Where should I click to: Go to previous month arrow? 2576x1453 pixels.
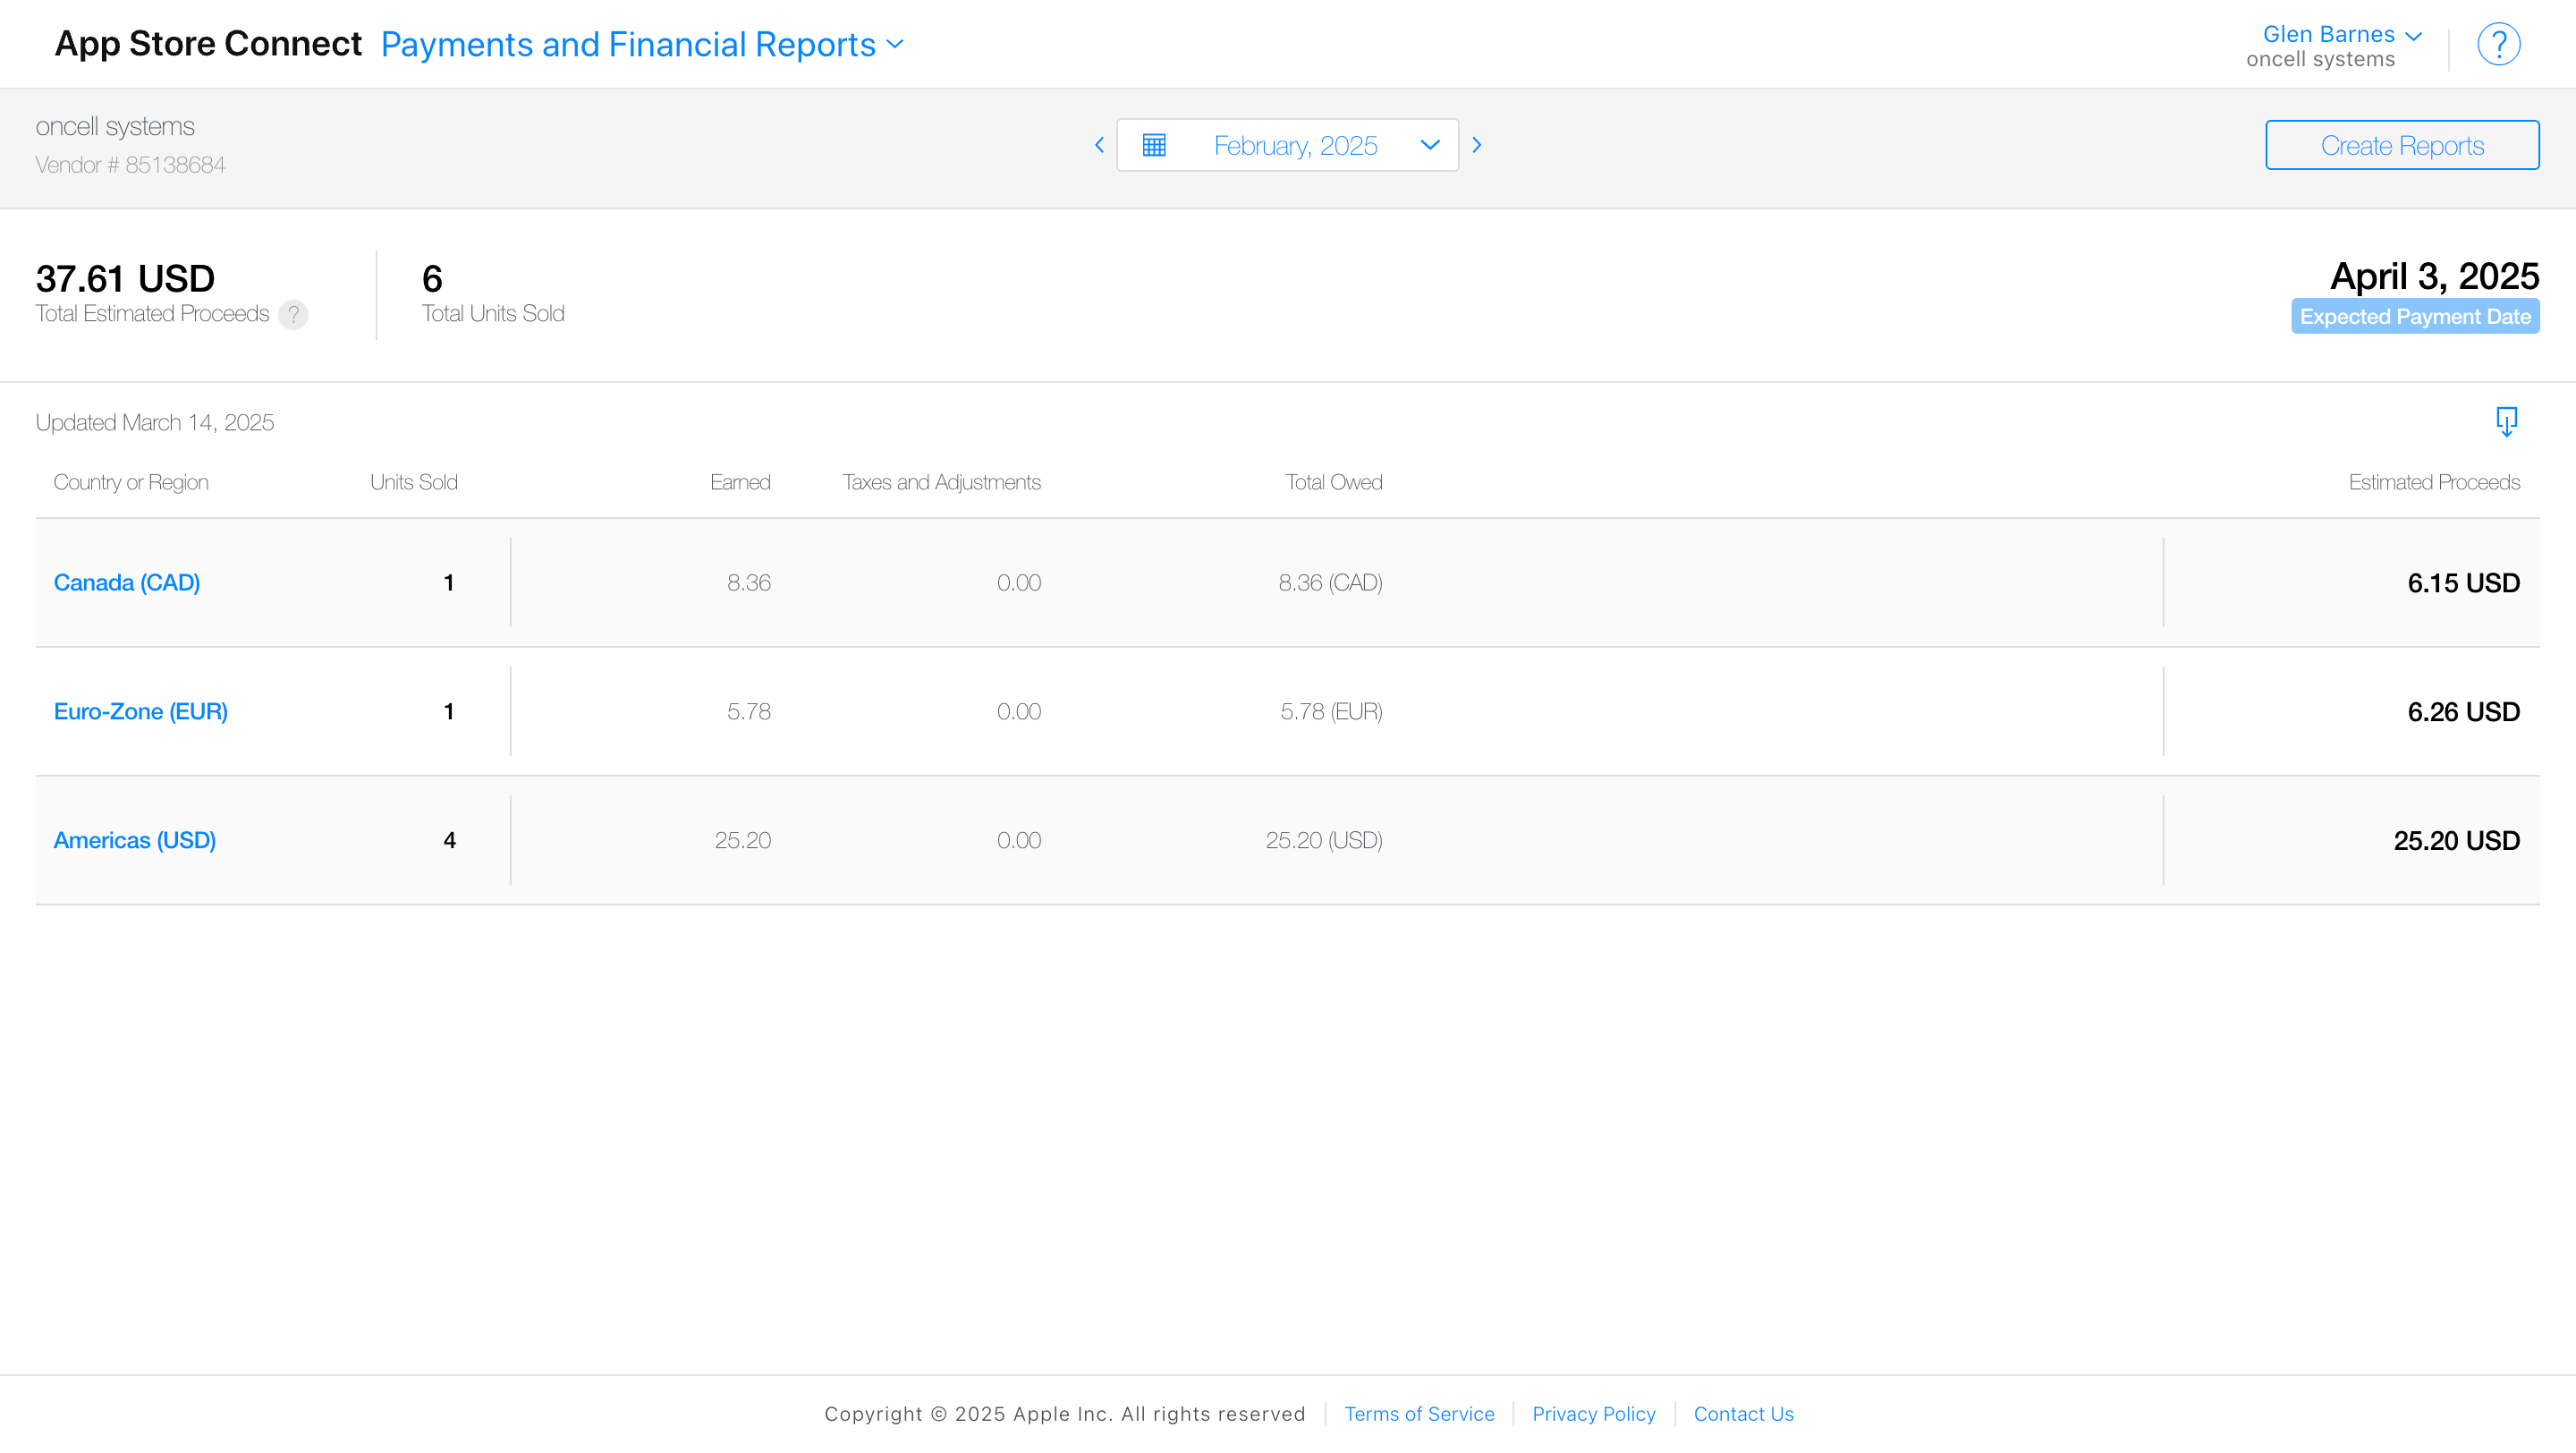pyautogui.click(x=1099, y=145)
